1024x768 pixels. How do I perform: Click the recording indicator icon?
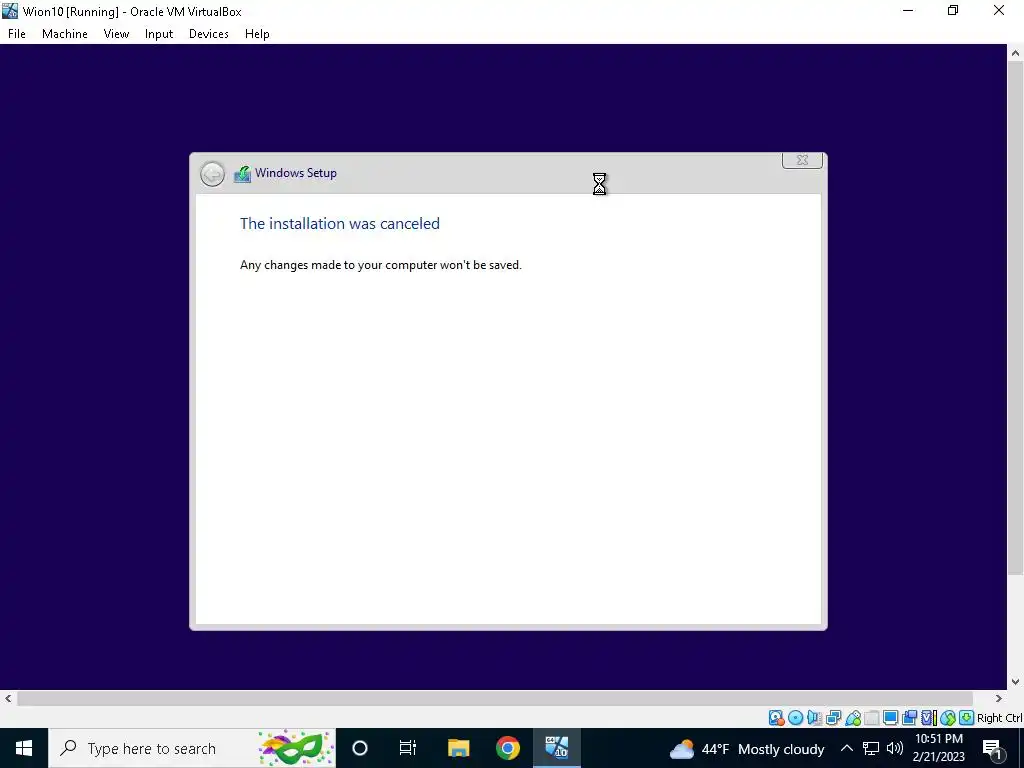tap(909, 718)
